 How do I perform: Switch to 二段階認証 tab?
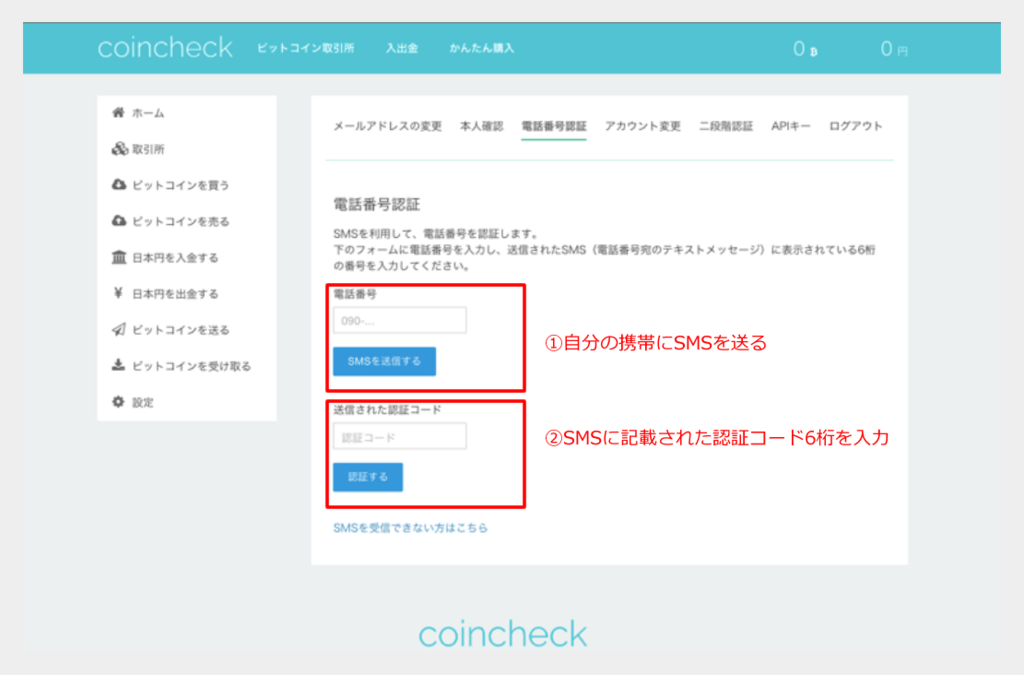click(x=726, y=126)
